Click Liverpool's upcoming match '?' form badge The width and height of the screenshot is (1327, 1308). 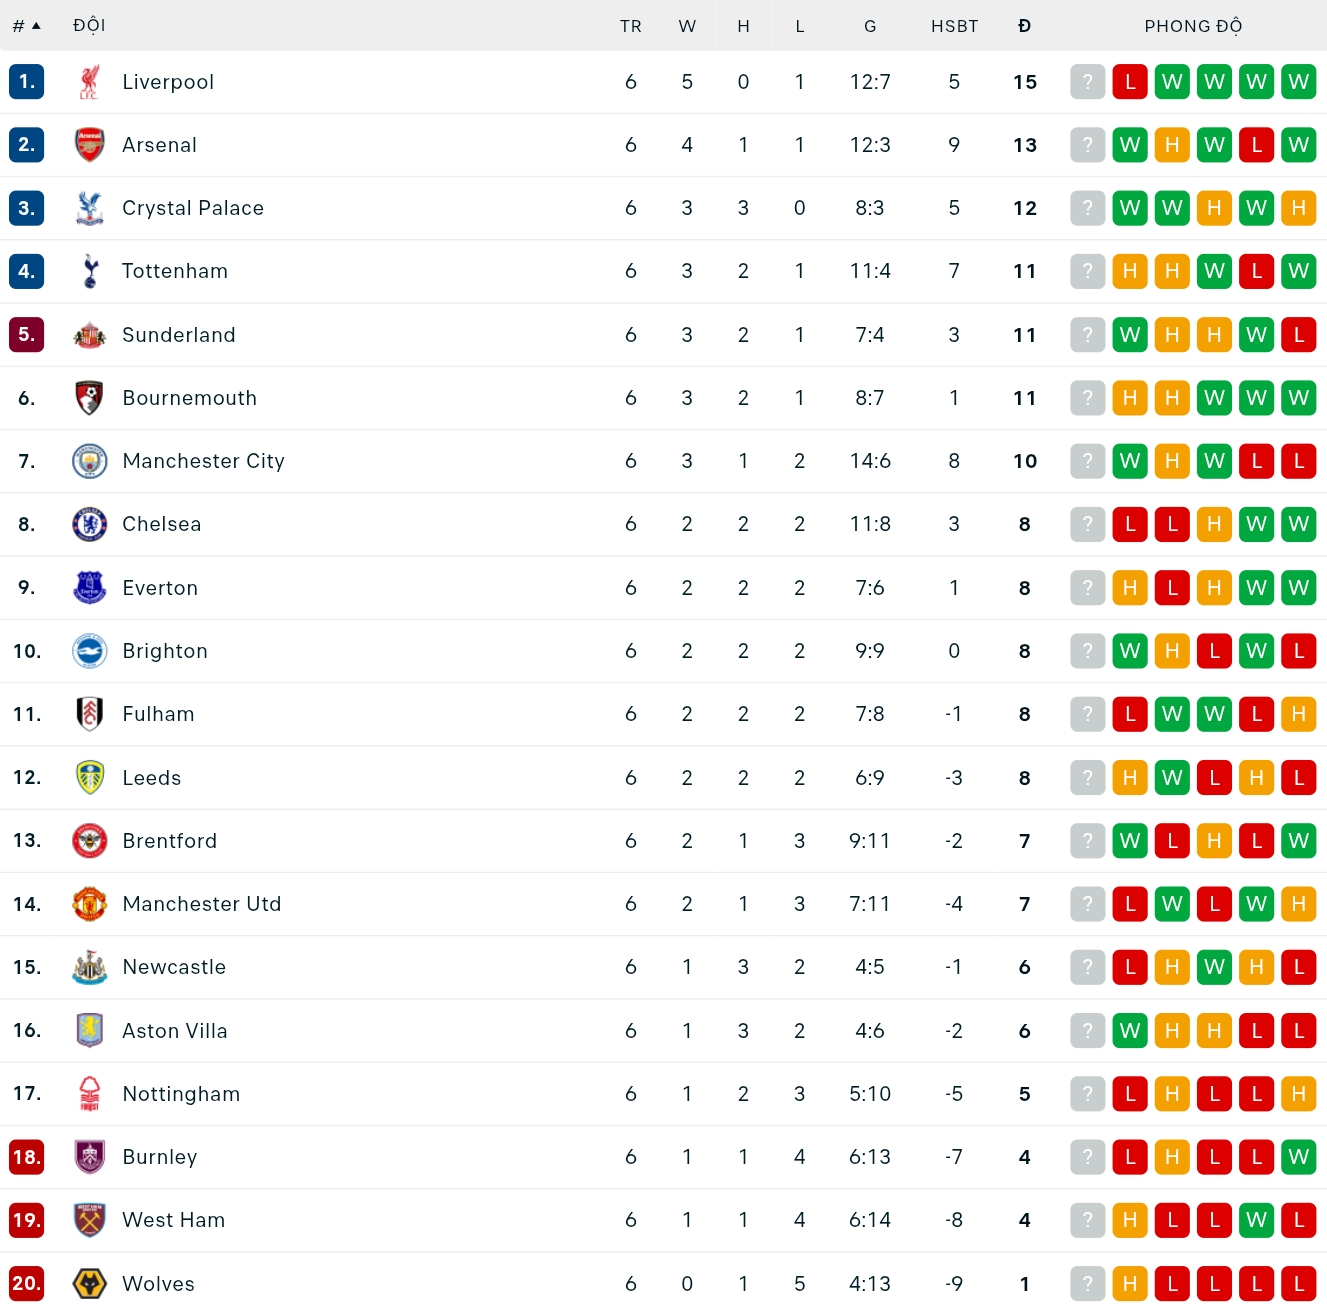coord(1087,82)
